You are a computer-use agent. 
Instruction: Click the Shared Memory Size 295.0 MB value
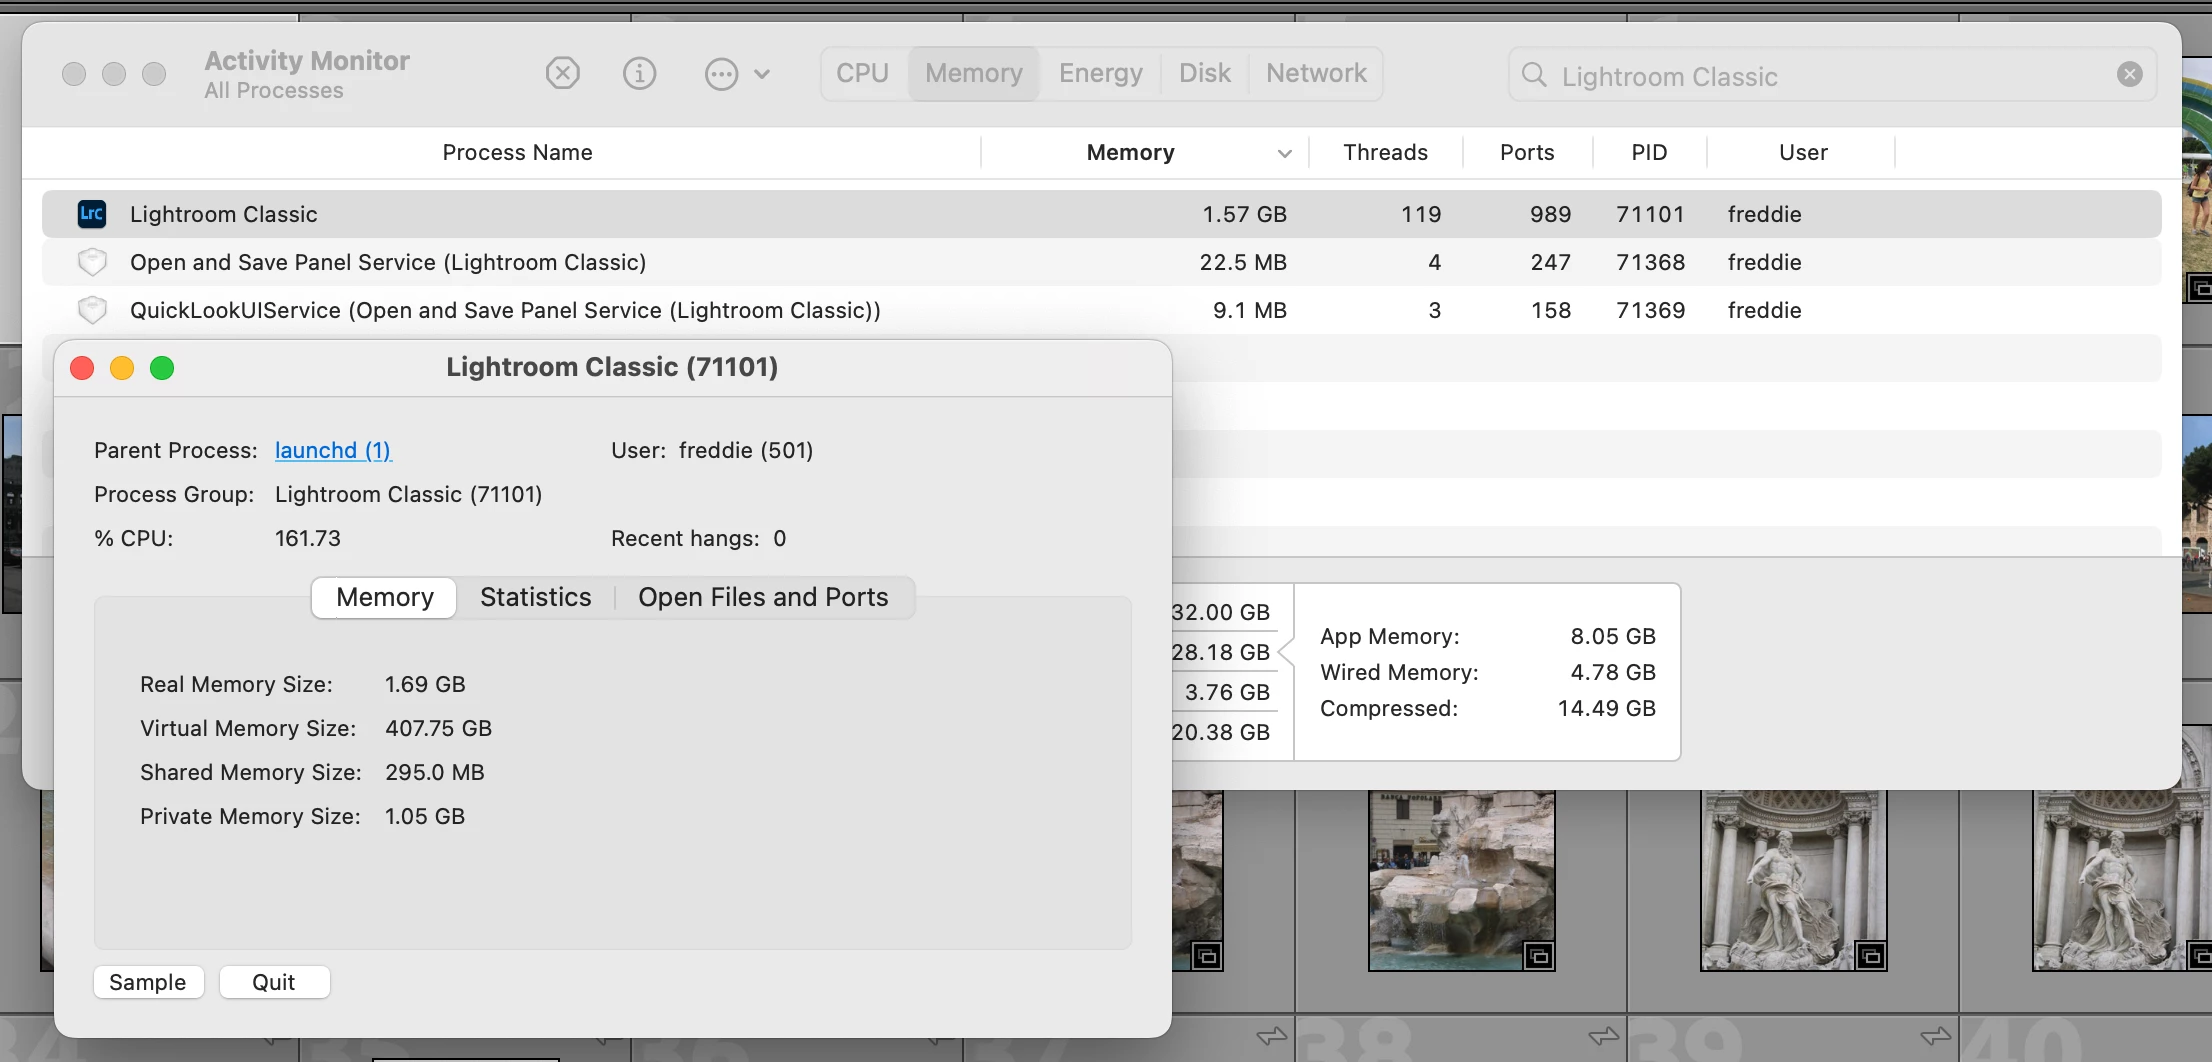coord(435,772)
